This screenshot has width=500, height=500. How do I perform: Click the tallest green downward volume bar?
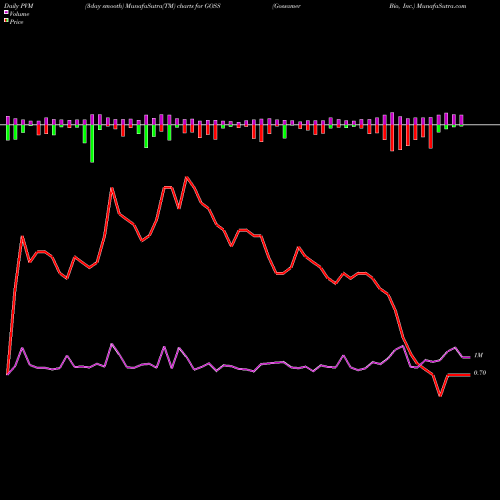click(x=92, y=144)
